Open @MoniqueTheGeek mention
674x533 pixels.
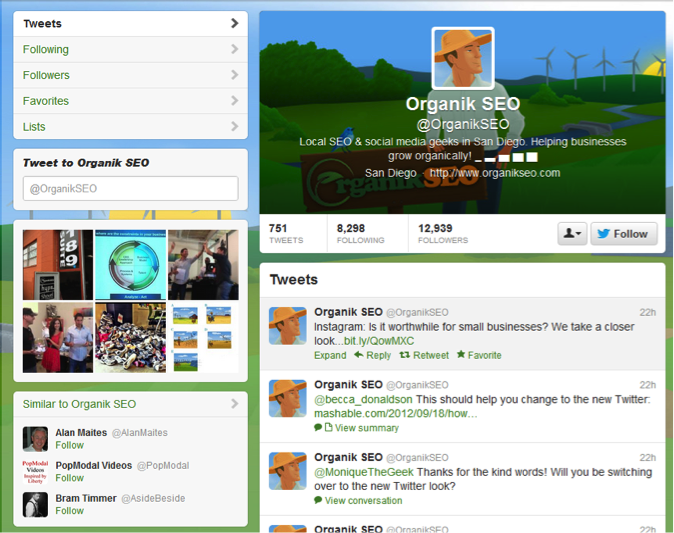pyautogui.click(x=364, y=472)
